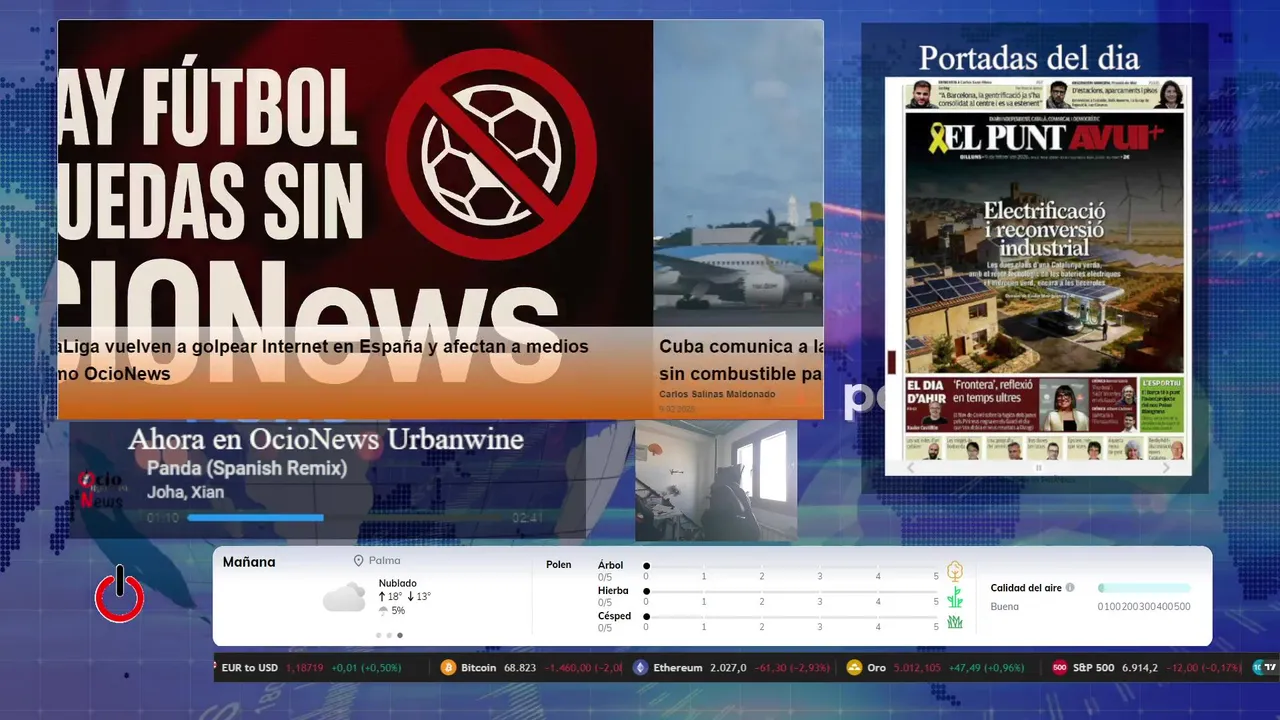Click the 02:41 song duration
Viewport: 1280px width, 720px height.
(527, 518)
